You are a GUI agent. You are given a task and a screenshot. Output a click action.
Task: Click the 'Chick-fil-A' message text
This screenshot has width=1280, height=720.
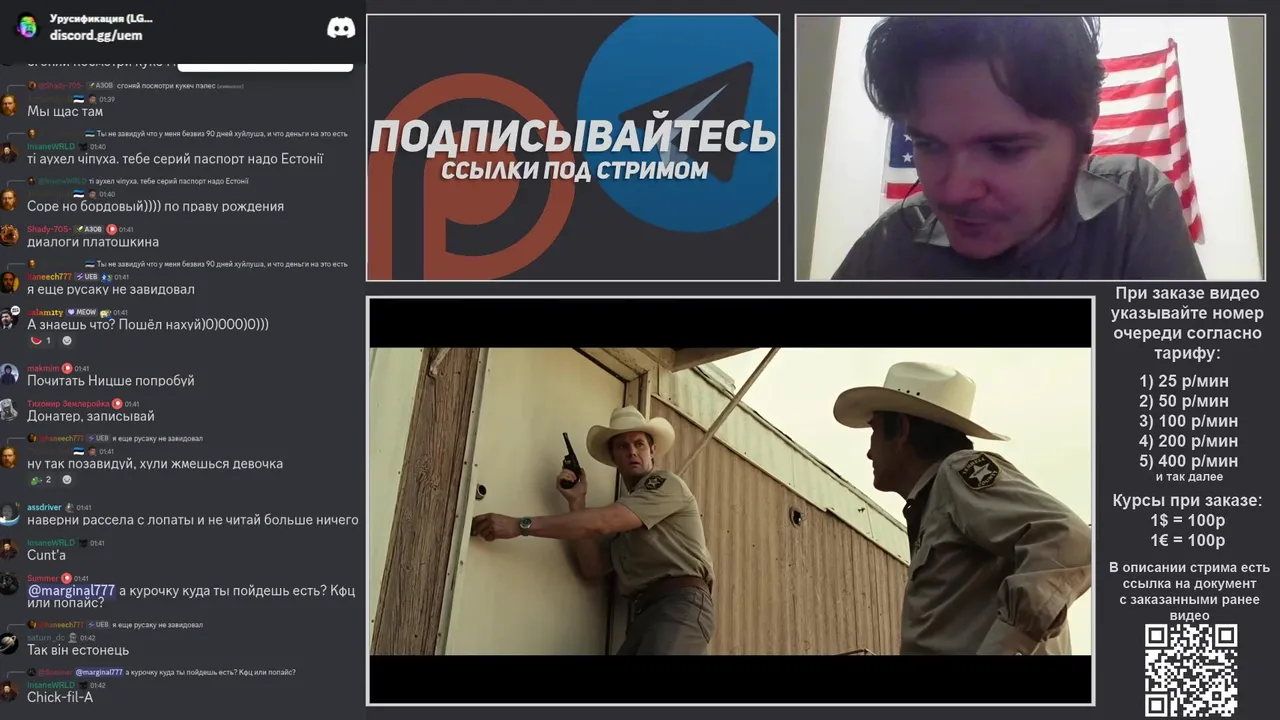60,697
